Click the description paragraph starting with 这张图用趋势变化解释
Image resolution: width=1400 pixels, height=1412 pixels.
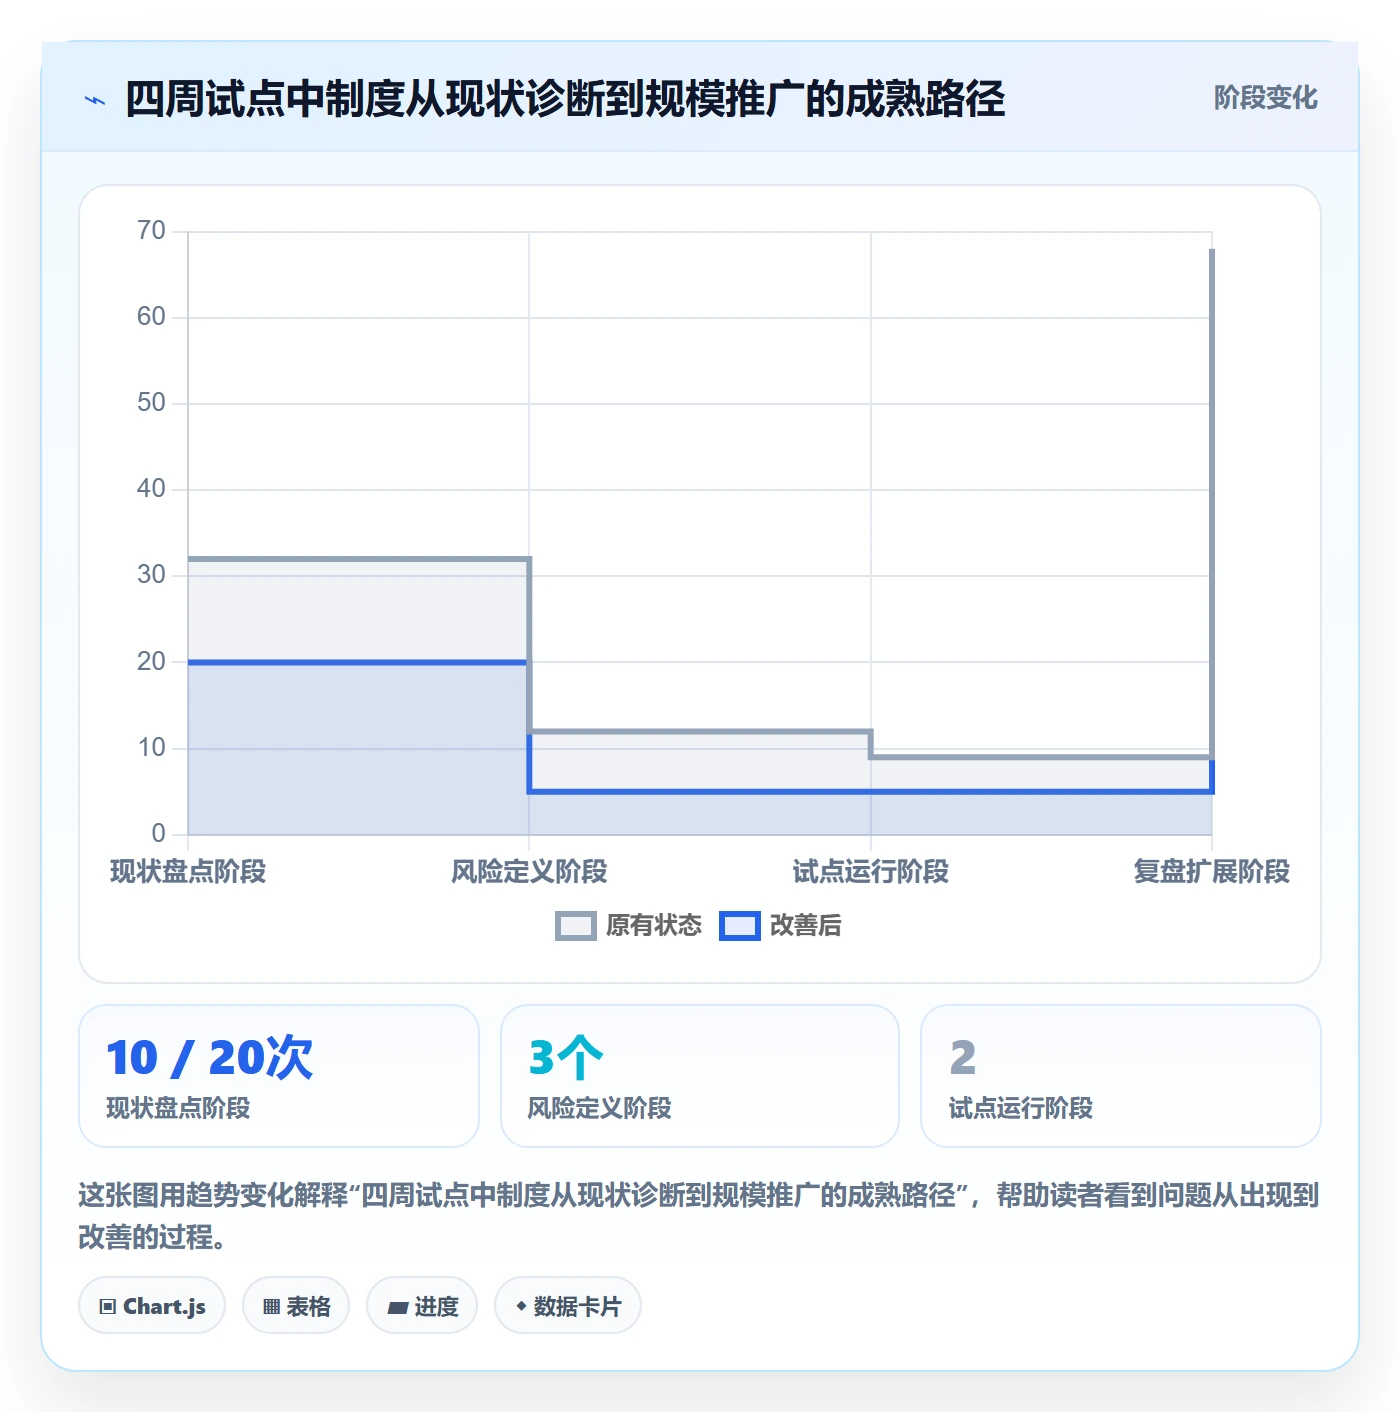click(x=699, y=1216)
